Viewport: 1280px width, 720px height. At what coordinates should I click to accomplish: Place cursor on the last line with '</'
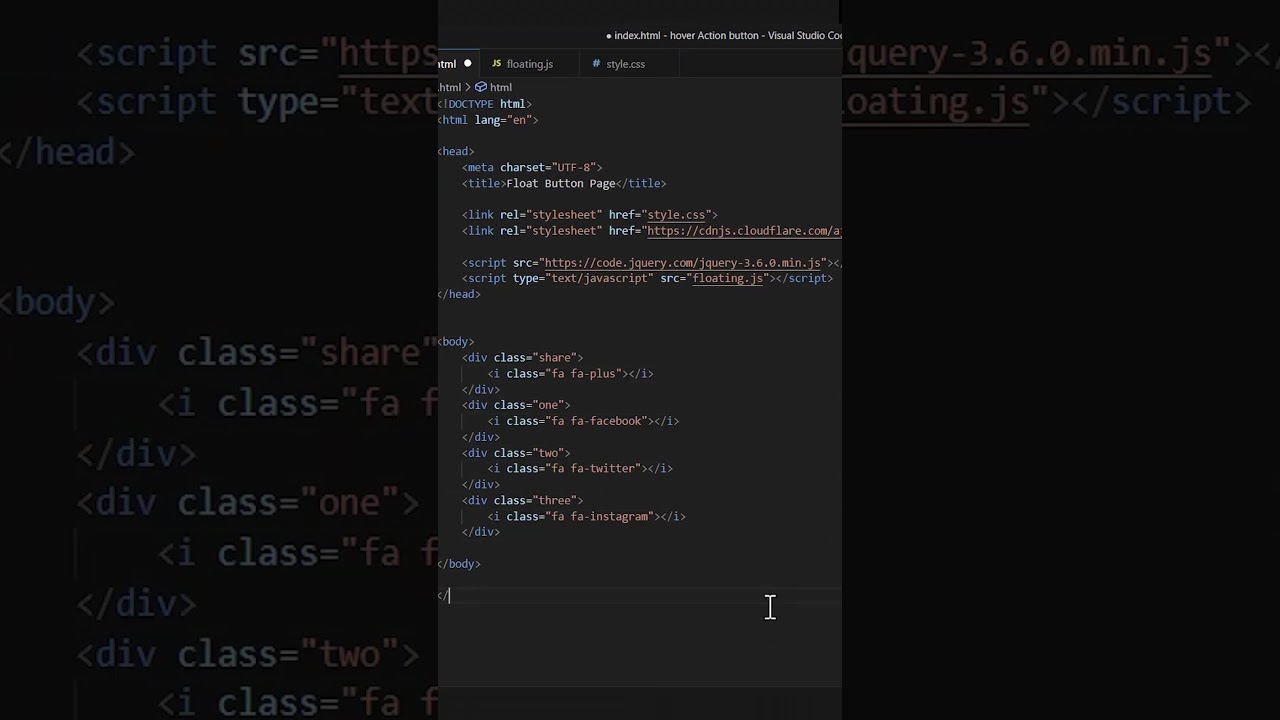[444, 596]
